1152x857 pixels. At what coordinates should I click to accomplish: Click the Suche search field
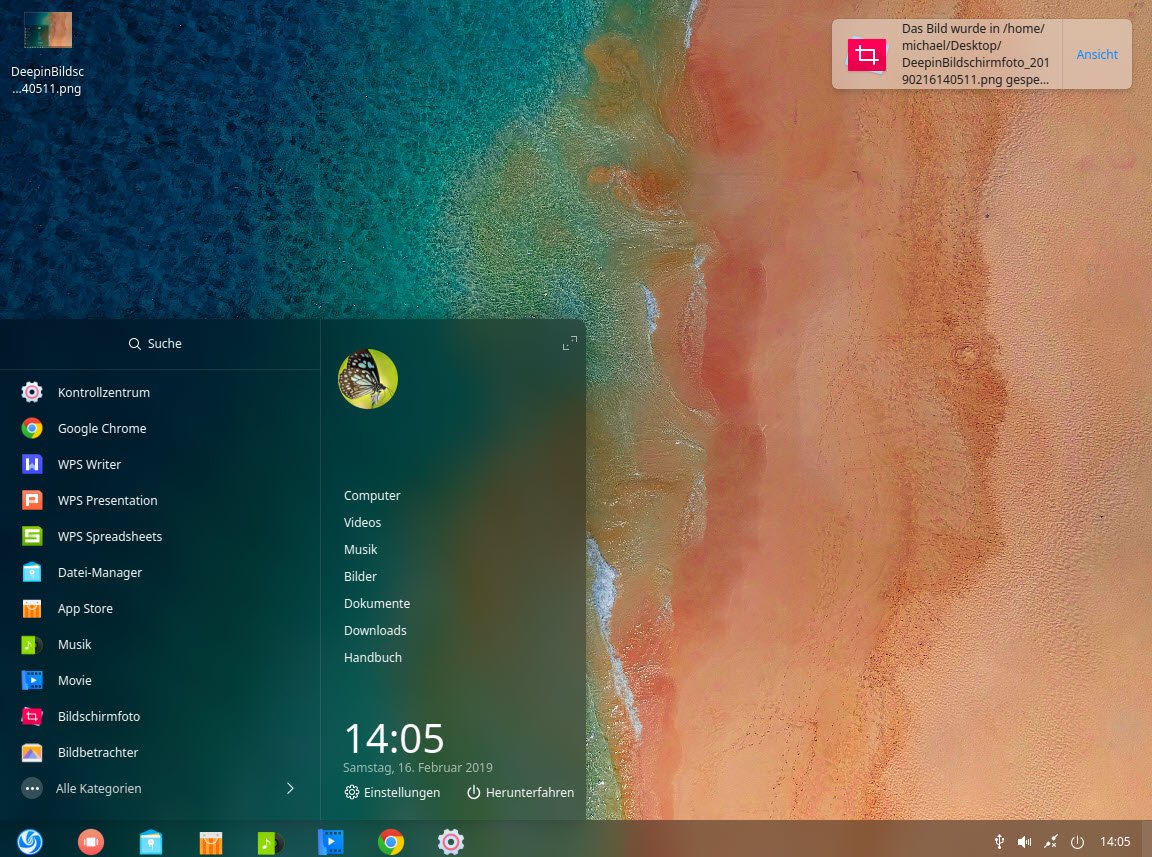155,344
